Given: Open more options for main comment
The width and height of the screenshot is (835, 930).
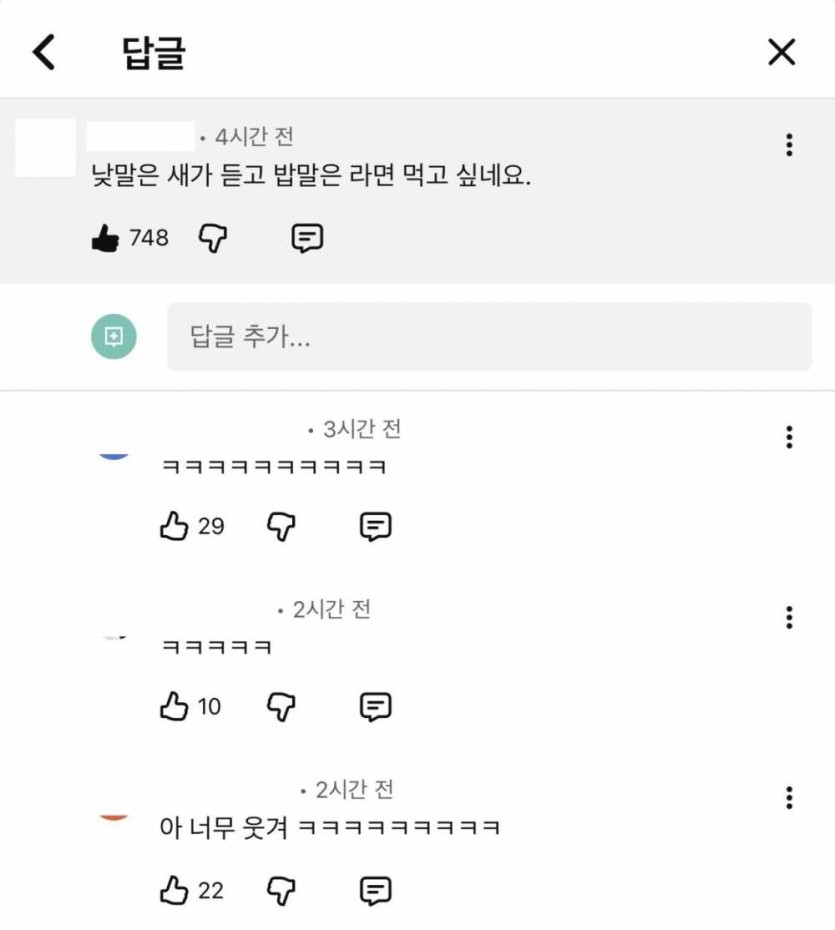Looking at the screenshot, I should click(789, 145).
